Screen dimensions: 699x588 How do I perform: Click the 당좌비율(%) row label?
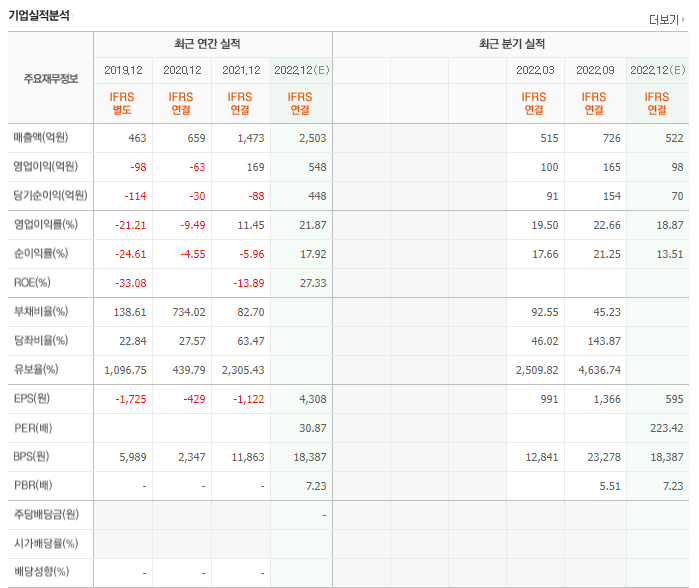tap(41, 341)
